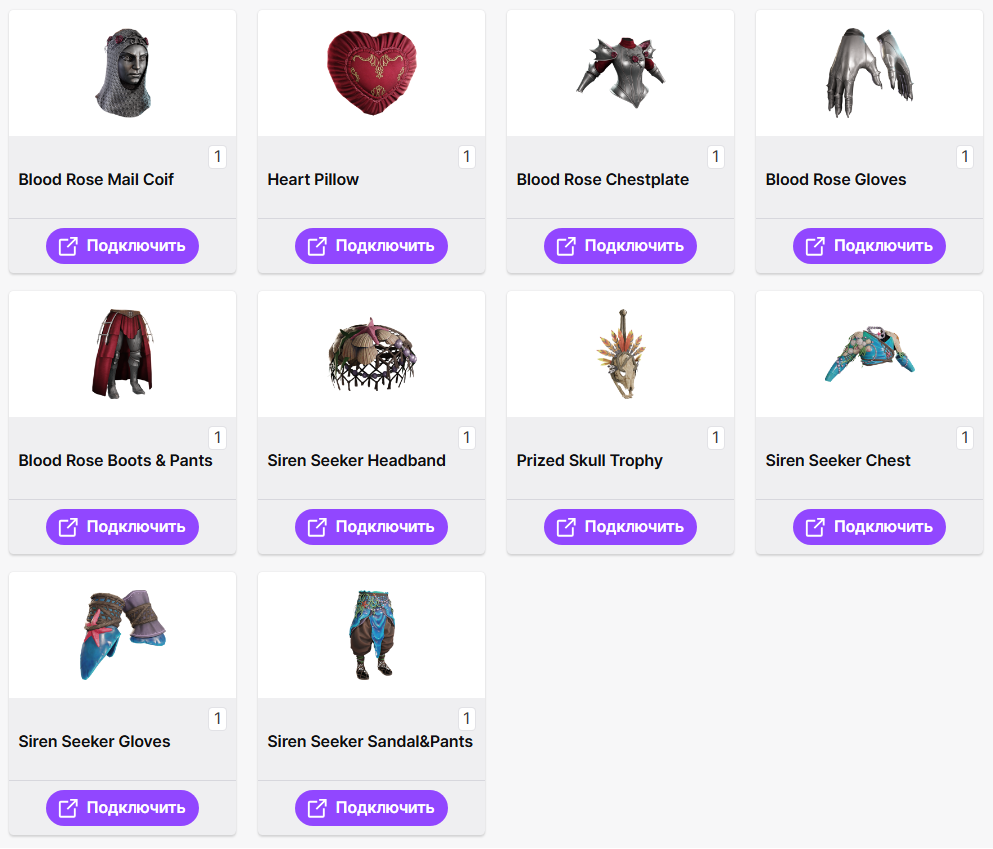993x849 pixels.
Task: Click the Подключить button for Blood Rose Gloves
Action: click(869, 246)
